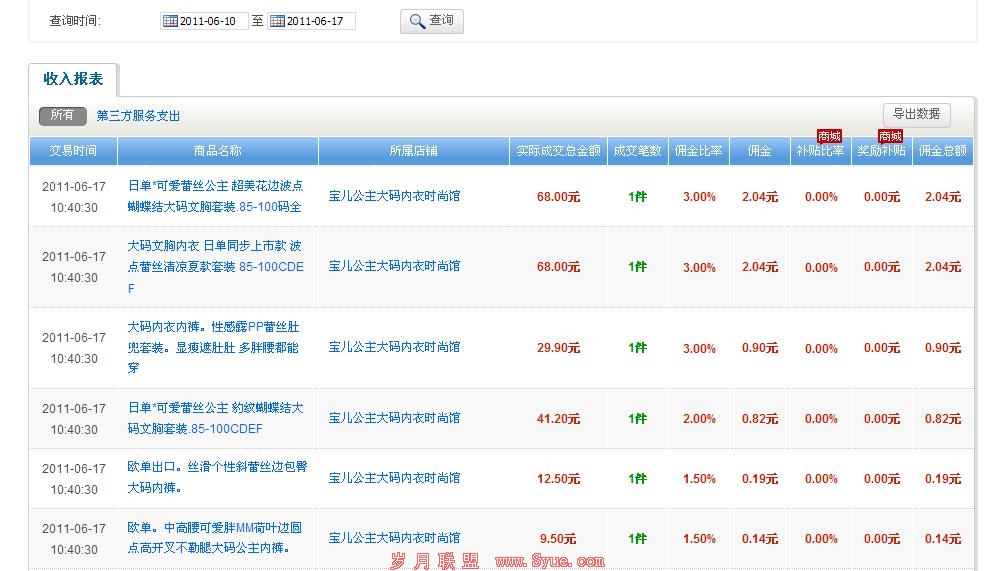Switch to the 收入报表 tab

point(73,79)
